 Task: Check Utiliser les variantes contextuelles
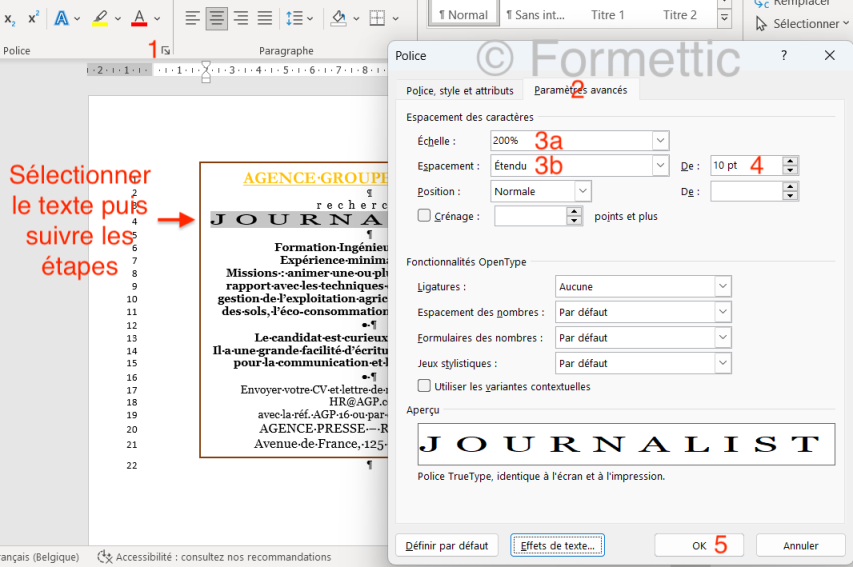tap(424, 386)
